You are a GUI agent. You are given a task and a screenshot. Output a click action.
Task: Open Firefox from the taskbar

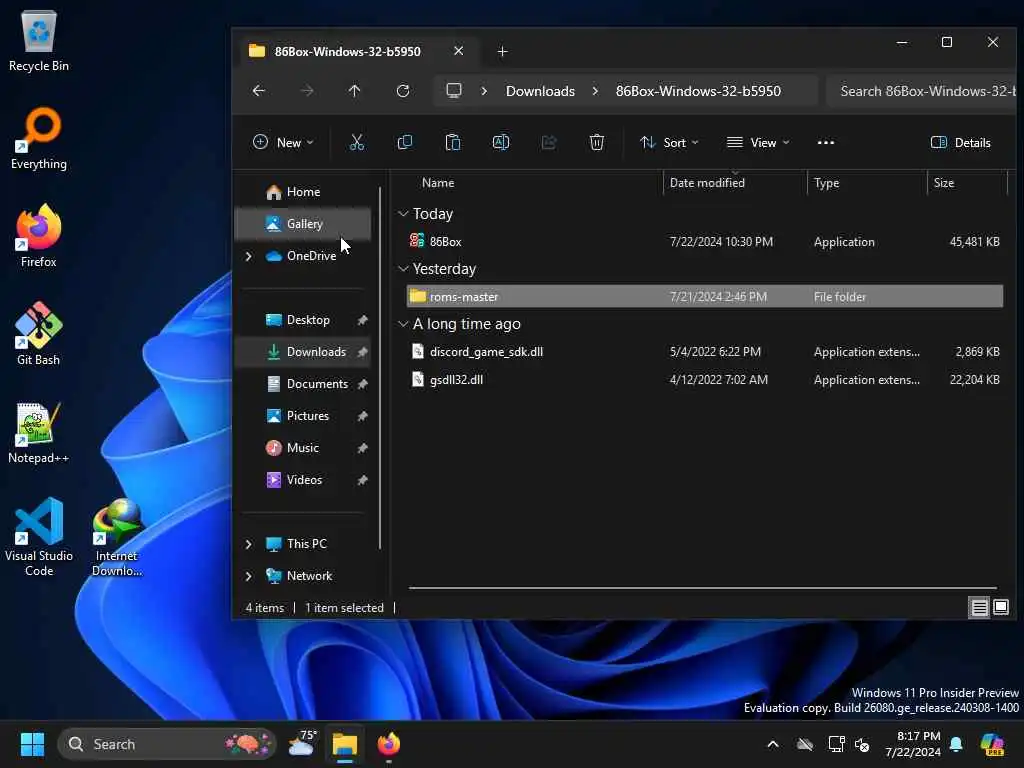pos(389,744)
